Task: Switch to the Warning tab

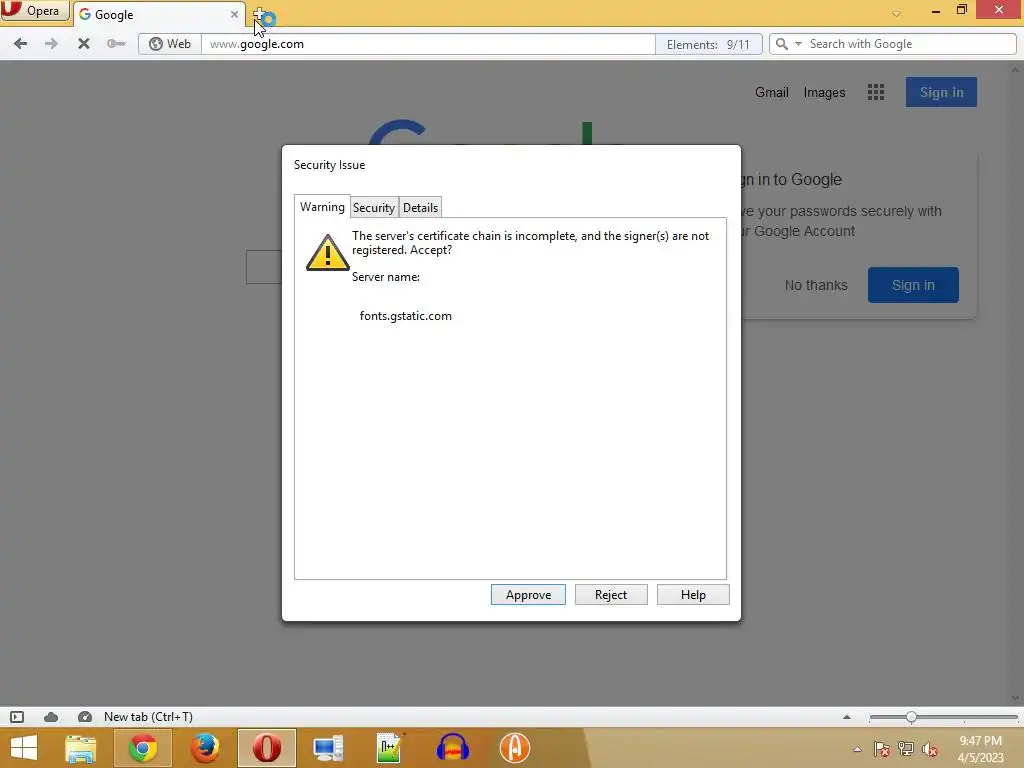Action: 322,206
